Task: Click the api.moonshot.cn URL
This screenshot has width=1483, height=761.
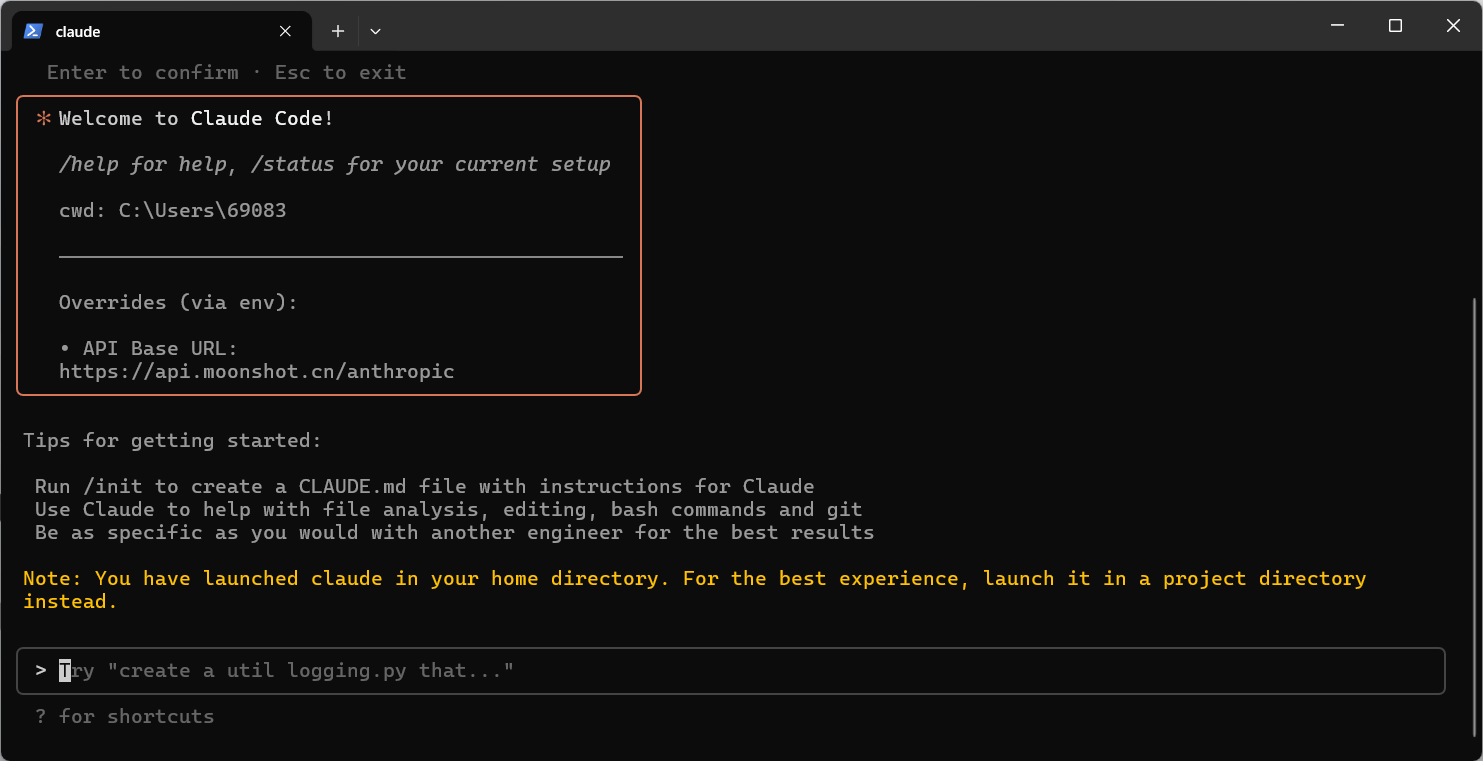Action: tap(256, 371)
